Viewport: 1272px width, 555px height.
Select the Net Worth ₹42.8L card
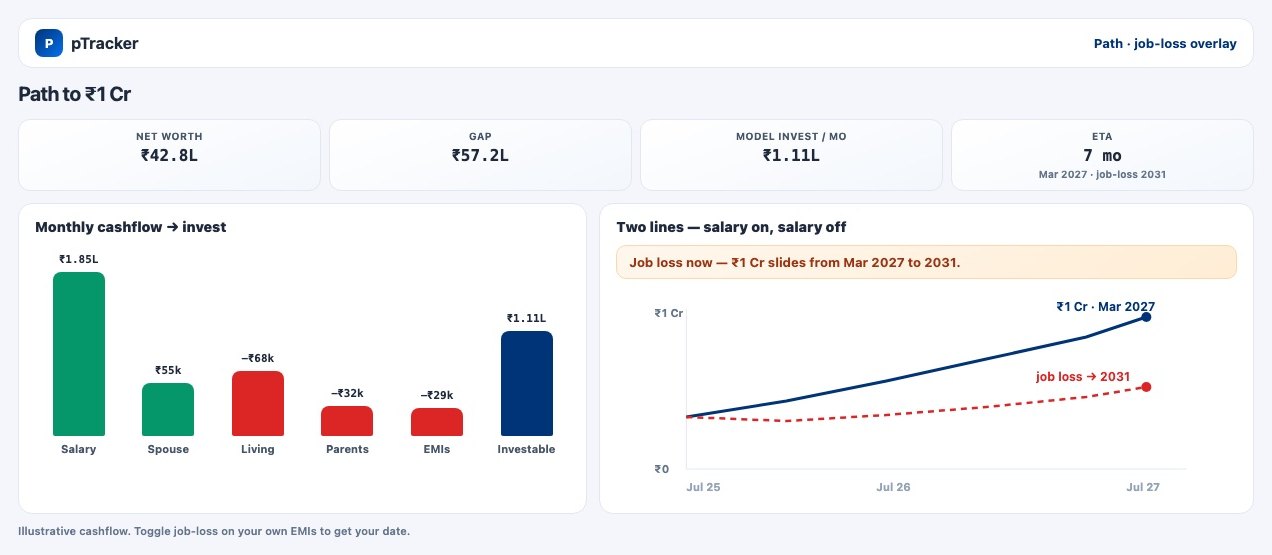tap(169, 155)
